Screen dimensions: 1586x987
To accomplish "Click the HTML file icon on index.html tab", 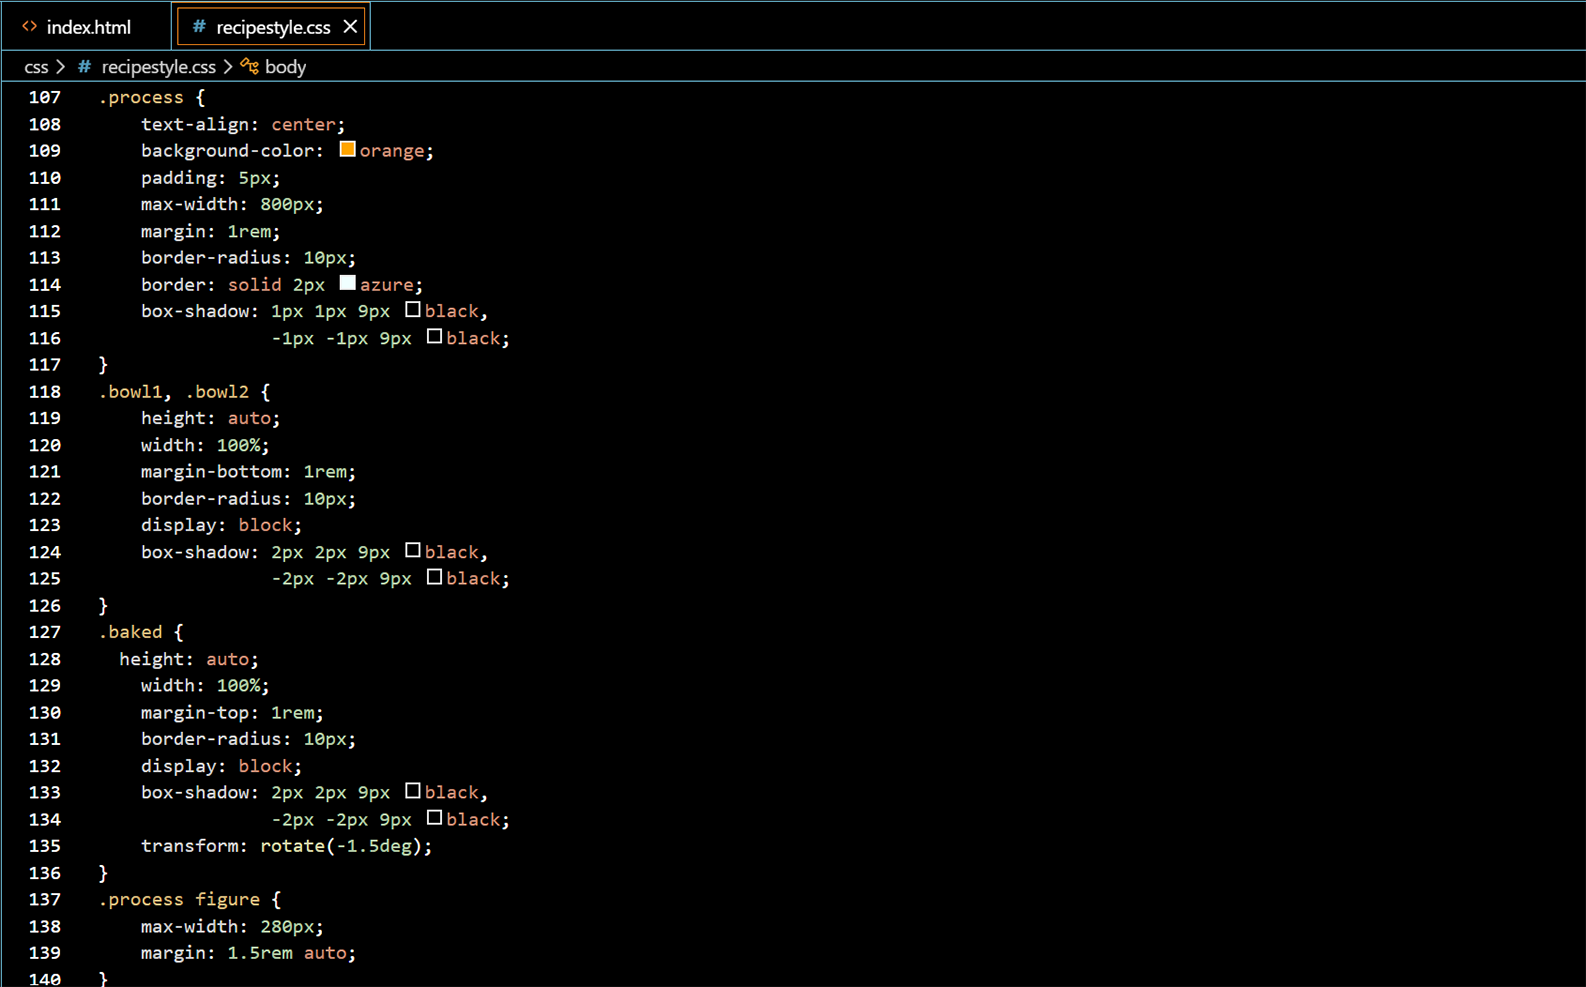I will coord(30,27).
